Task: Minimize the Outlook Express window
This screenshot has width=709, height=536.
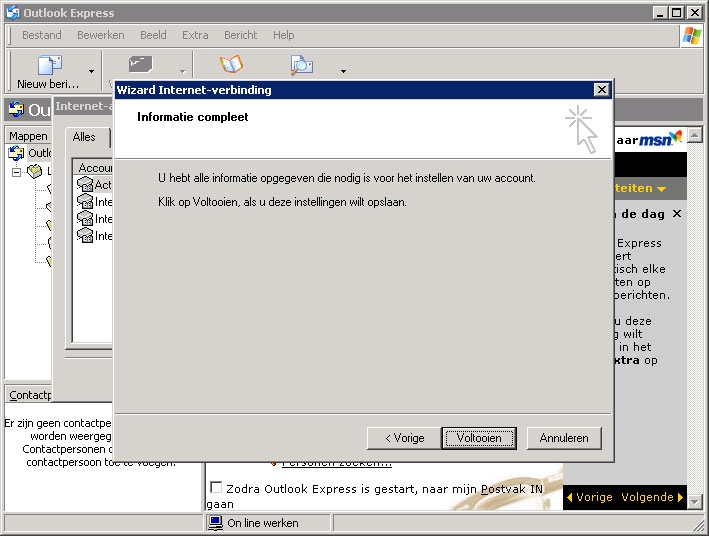Action: click(661, 13)
